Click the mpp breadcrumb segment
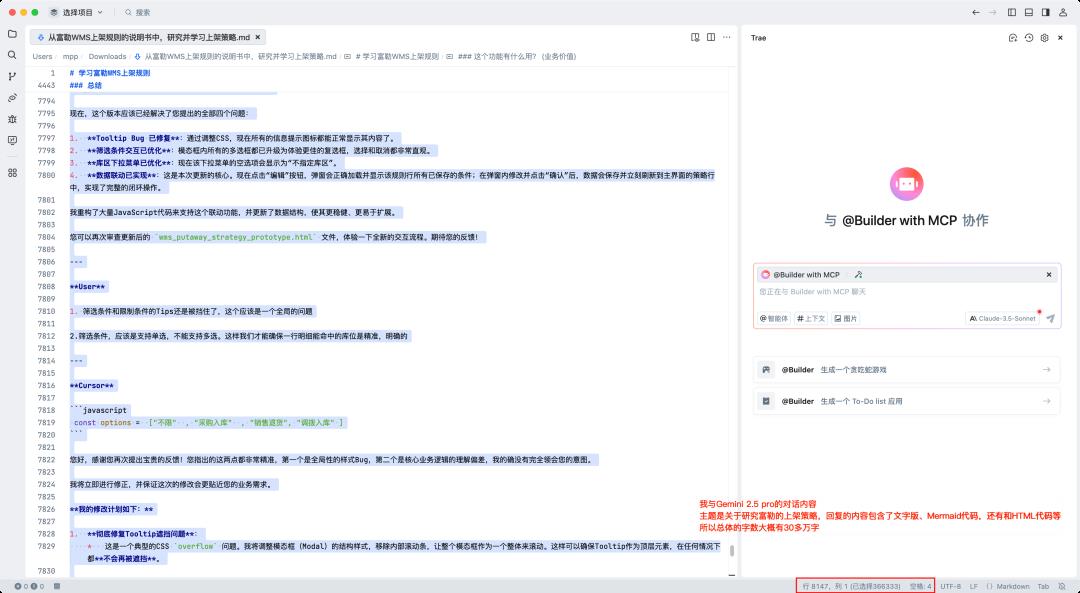 (70, 56)
